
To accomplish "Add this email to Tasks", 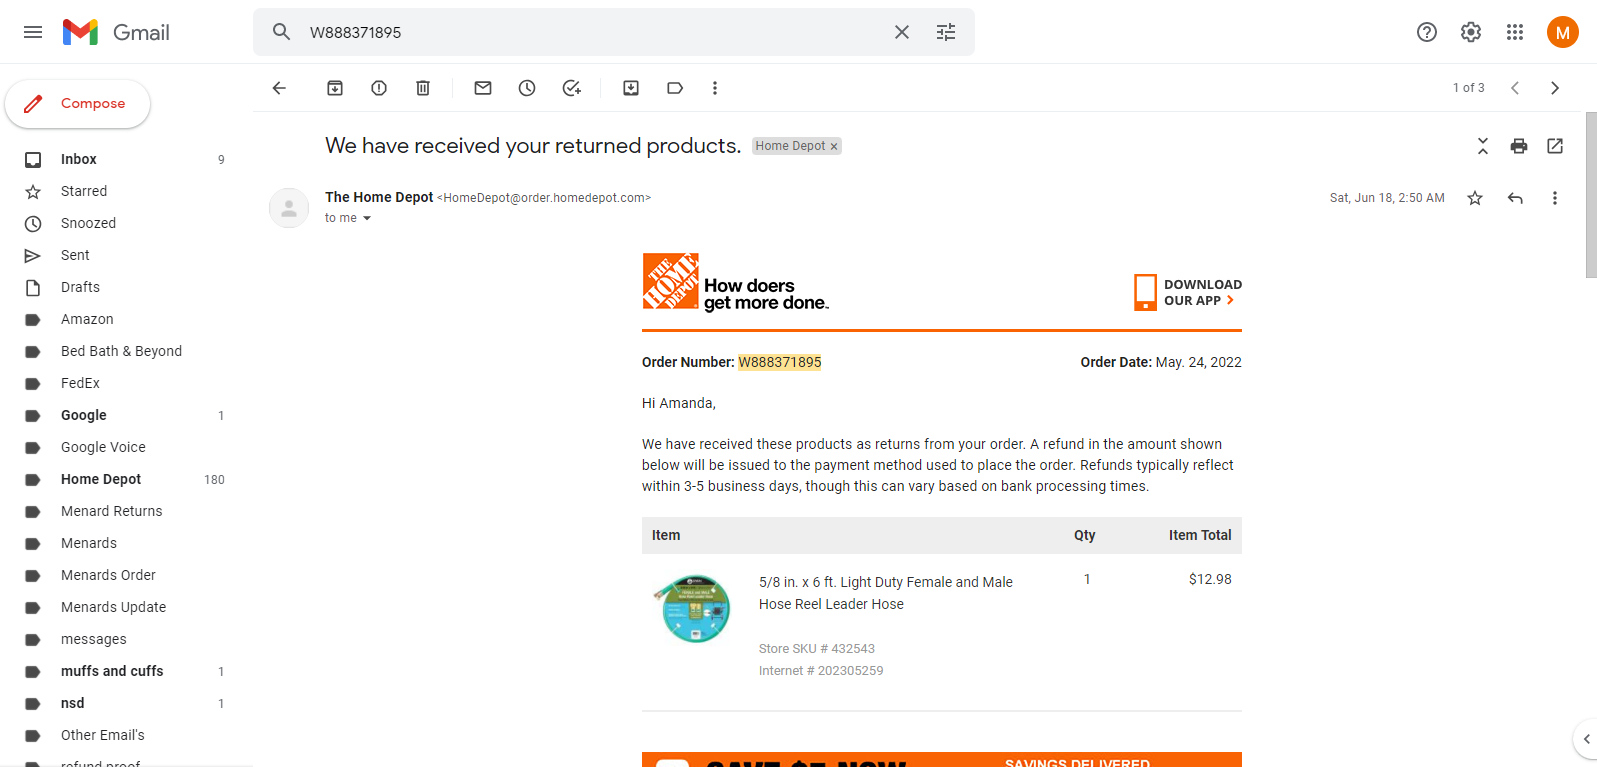I will point(571,88).
